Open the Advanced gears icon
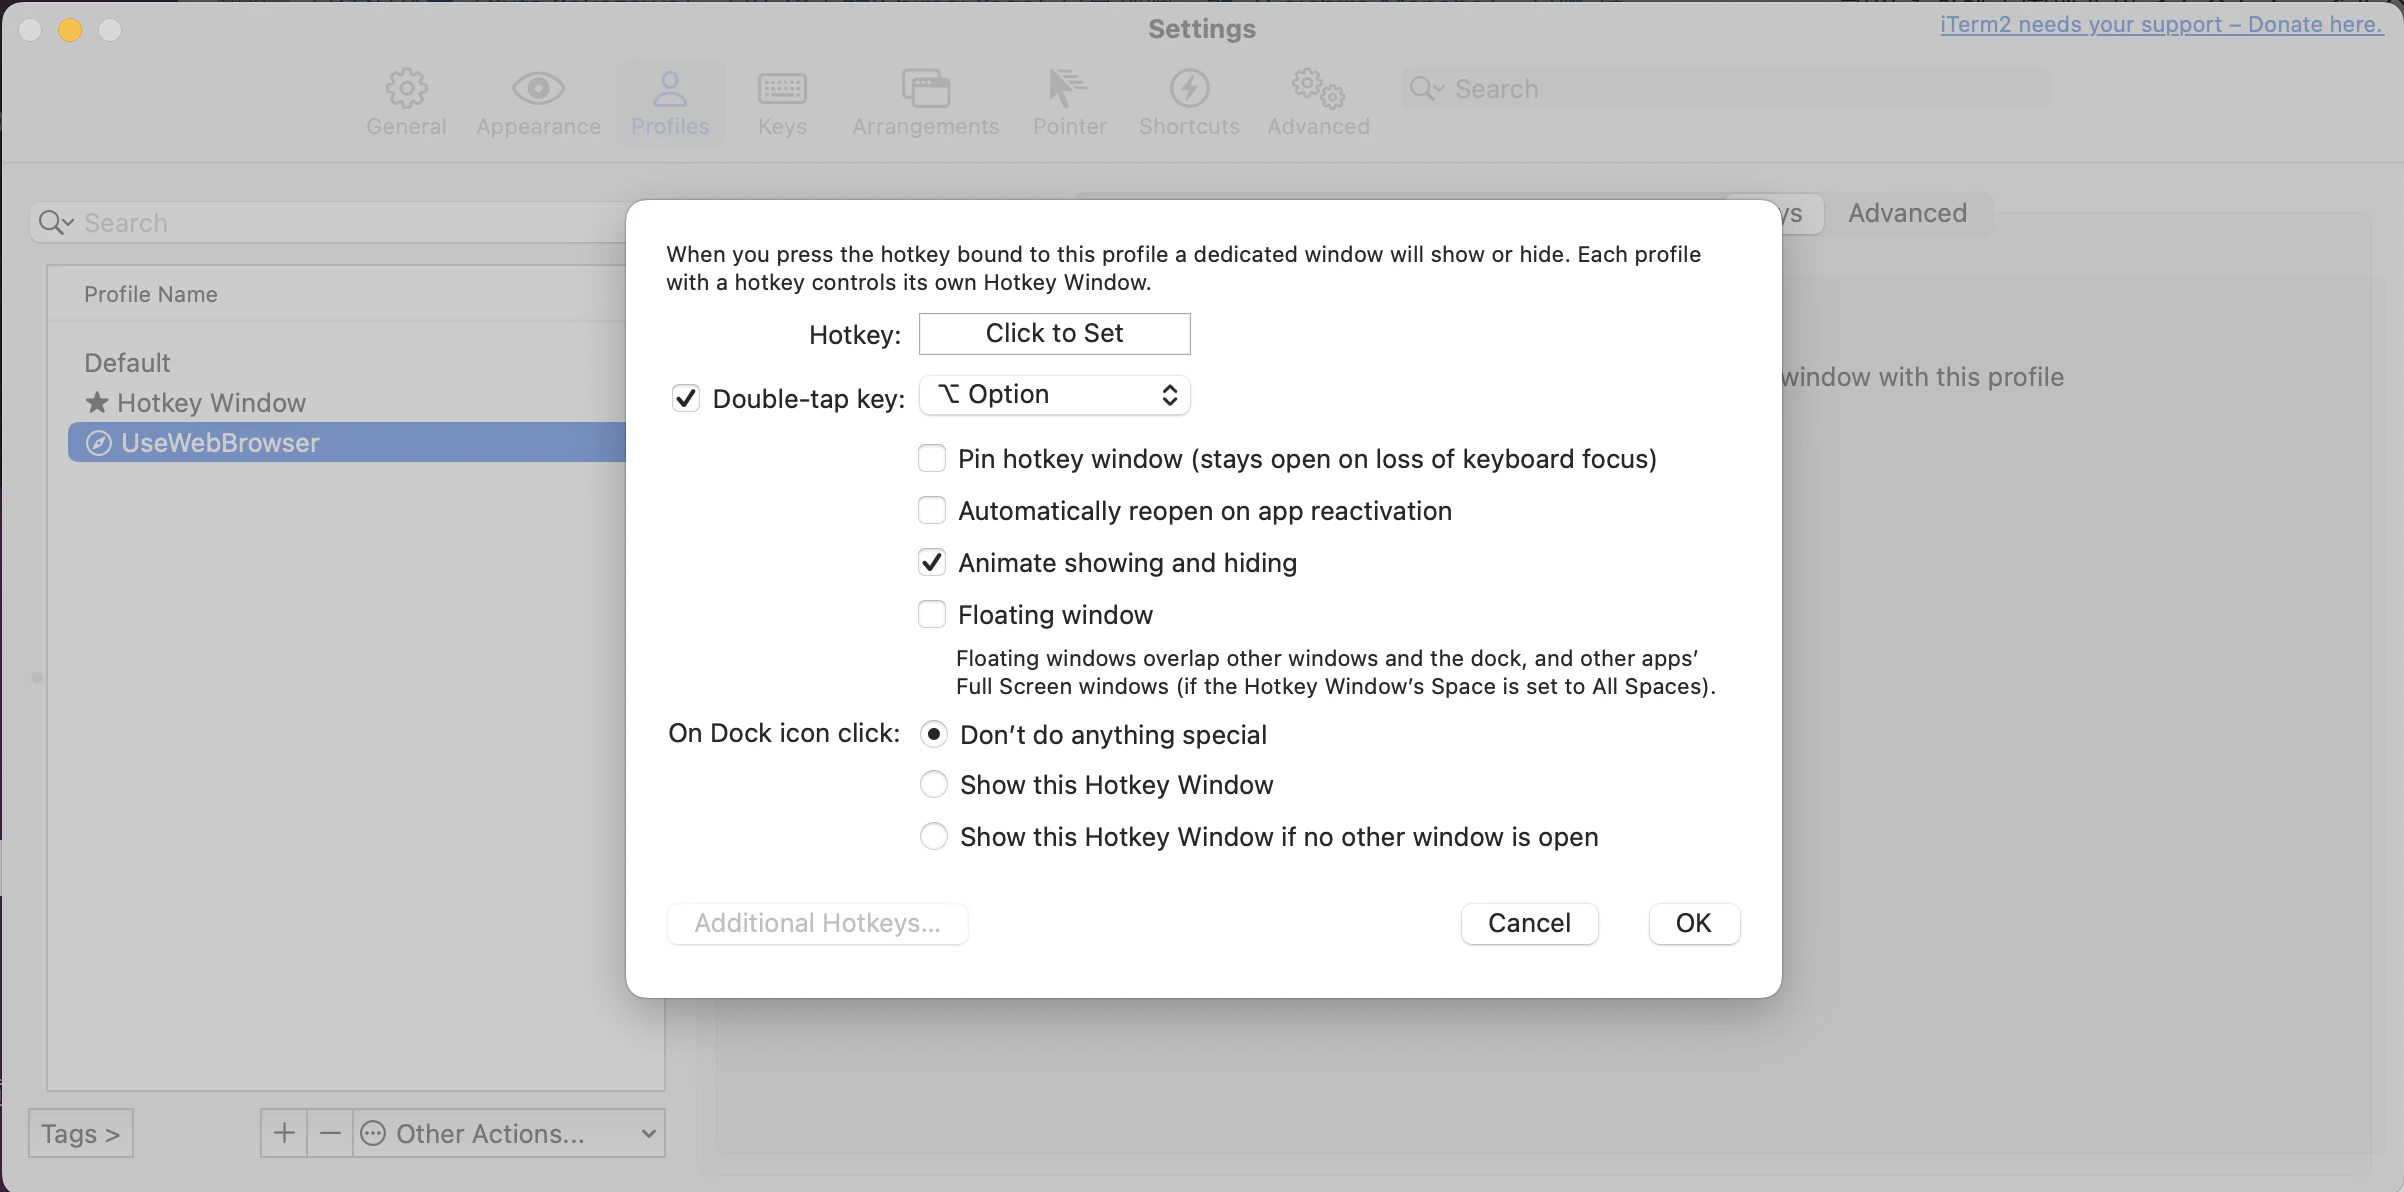Screen dimensions: 2404x1192 click(x=1318, y=89)
